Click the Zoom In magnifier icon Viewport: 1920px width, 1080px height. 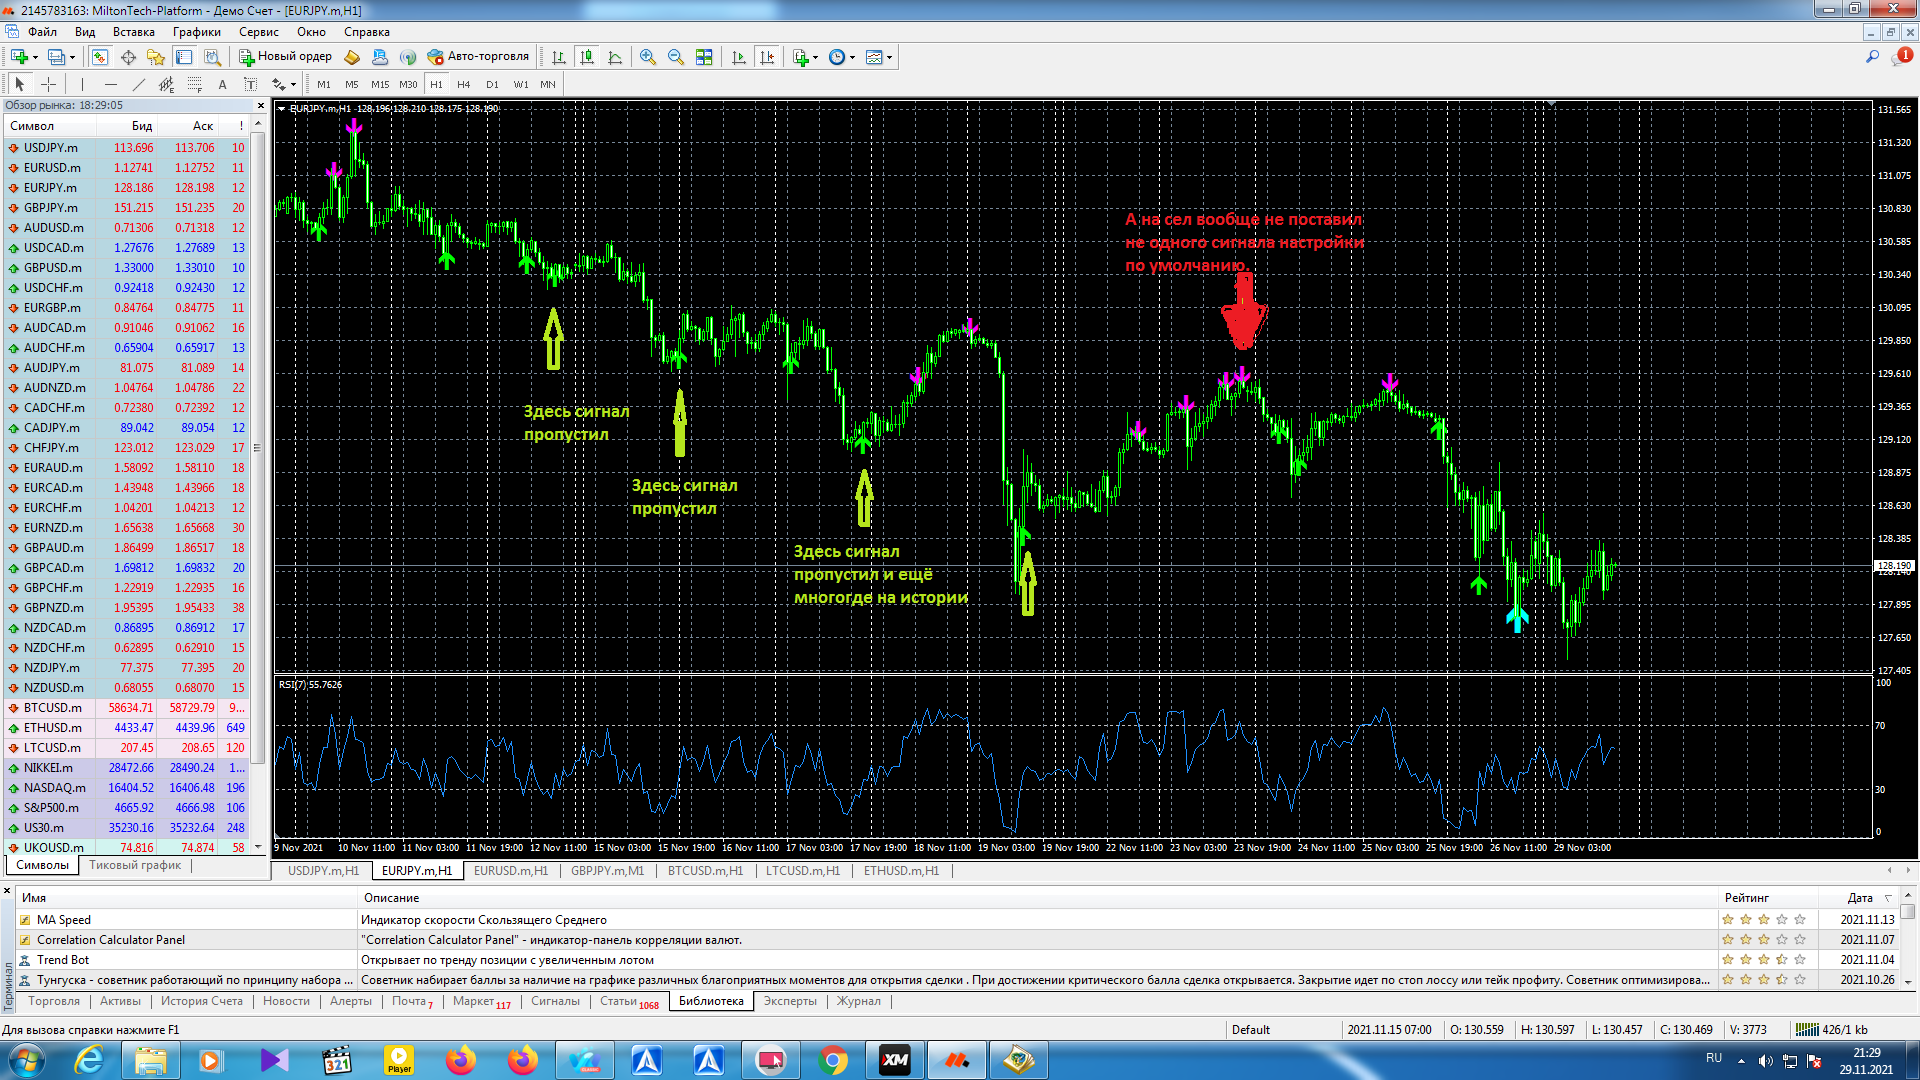pyautogui.click(x=648, y=57)
